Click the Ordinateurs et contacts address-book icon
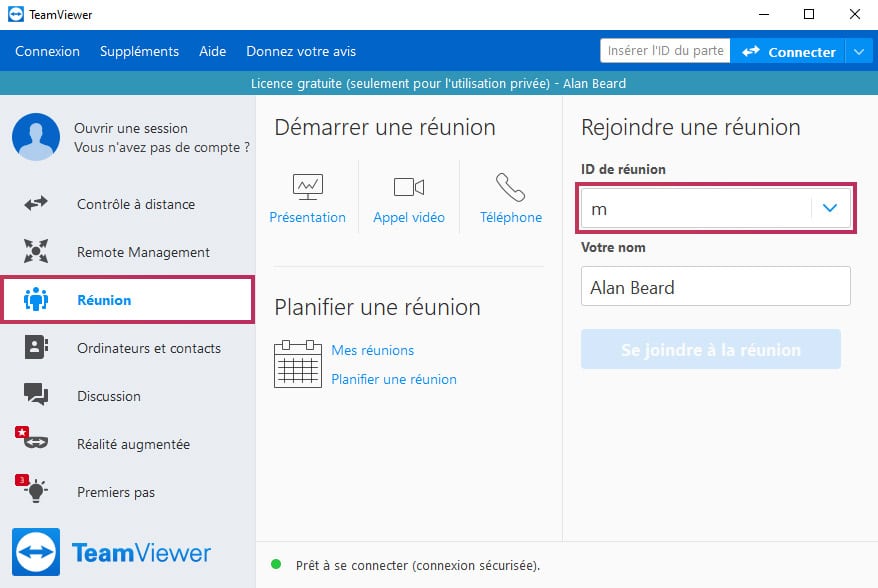 coord(36,347)
